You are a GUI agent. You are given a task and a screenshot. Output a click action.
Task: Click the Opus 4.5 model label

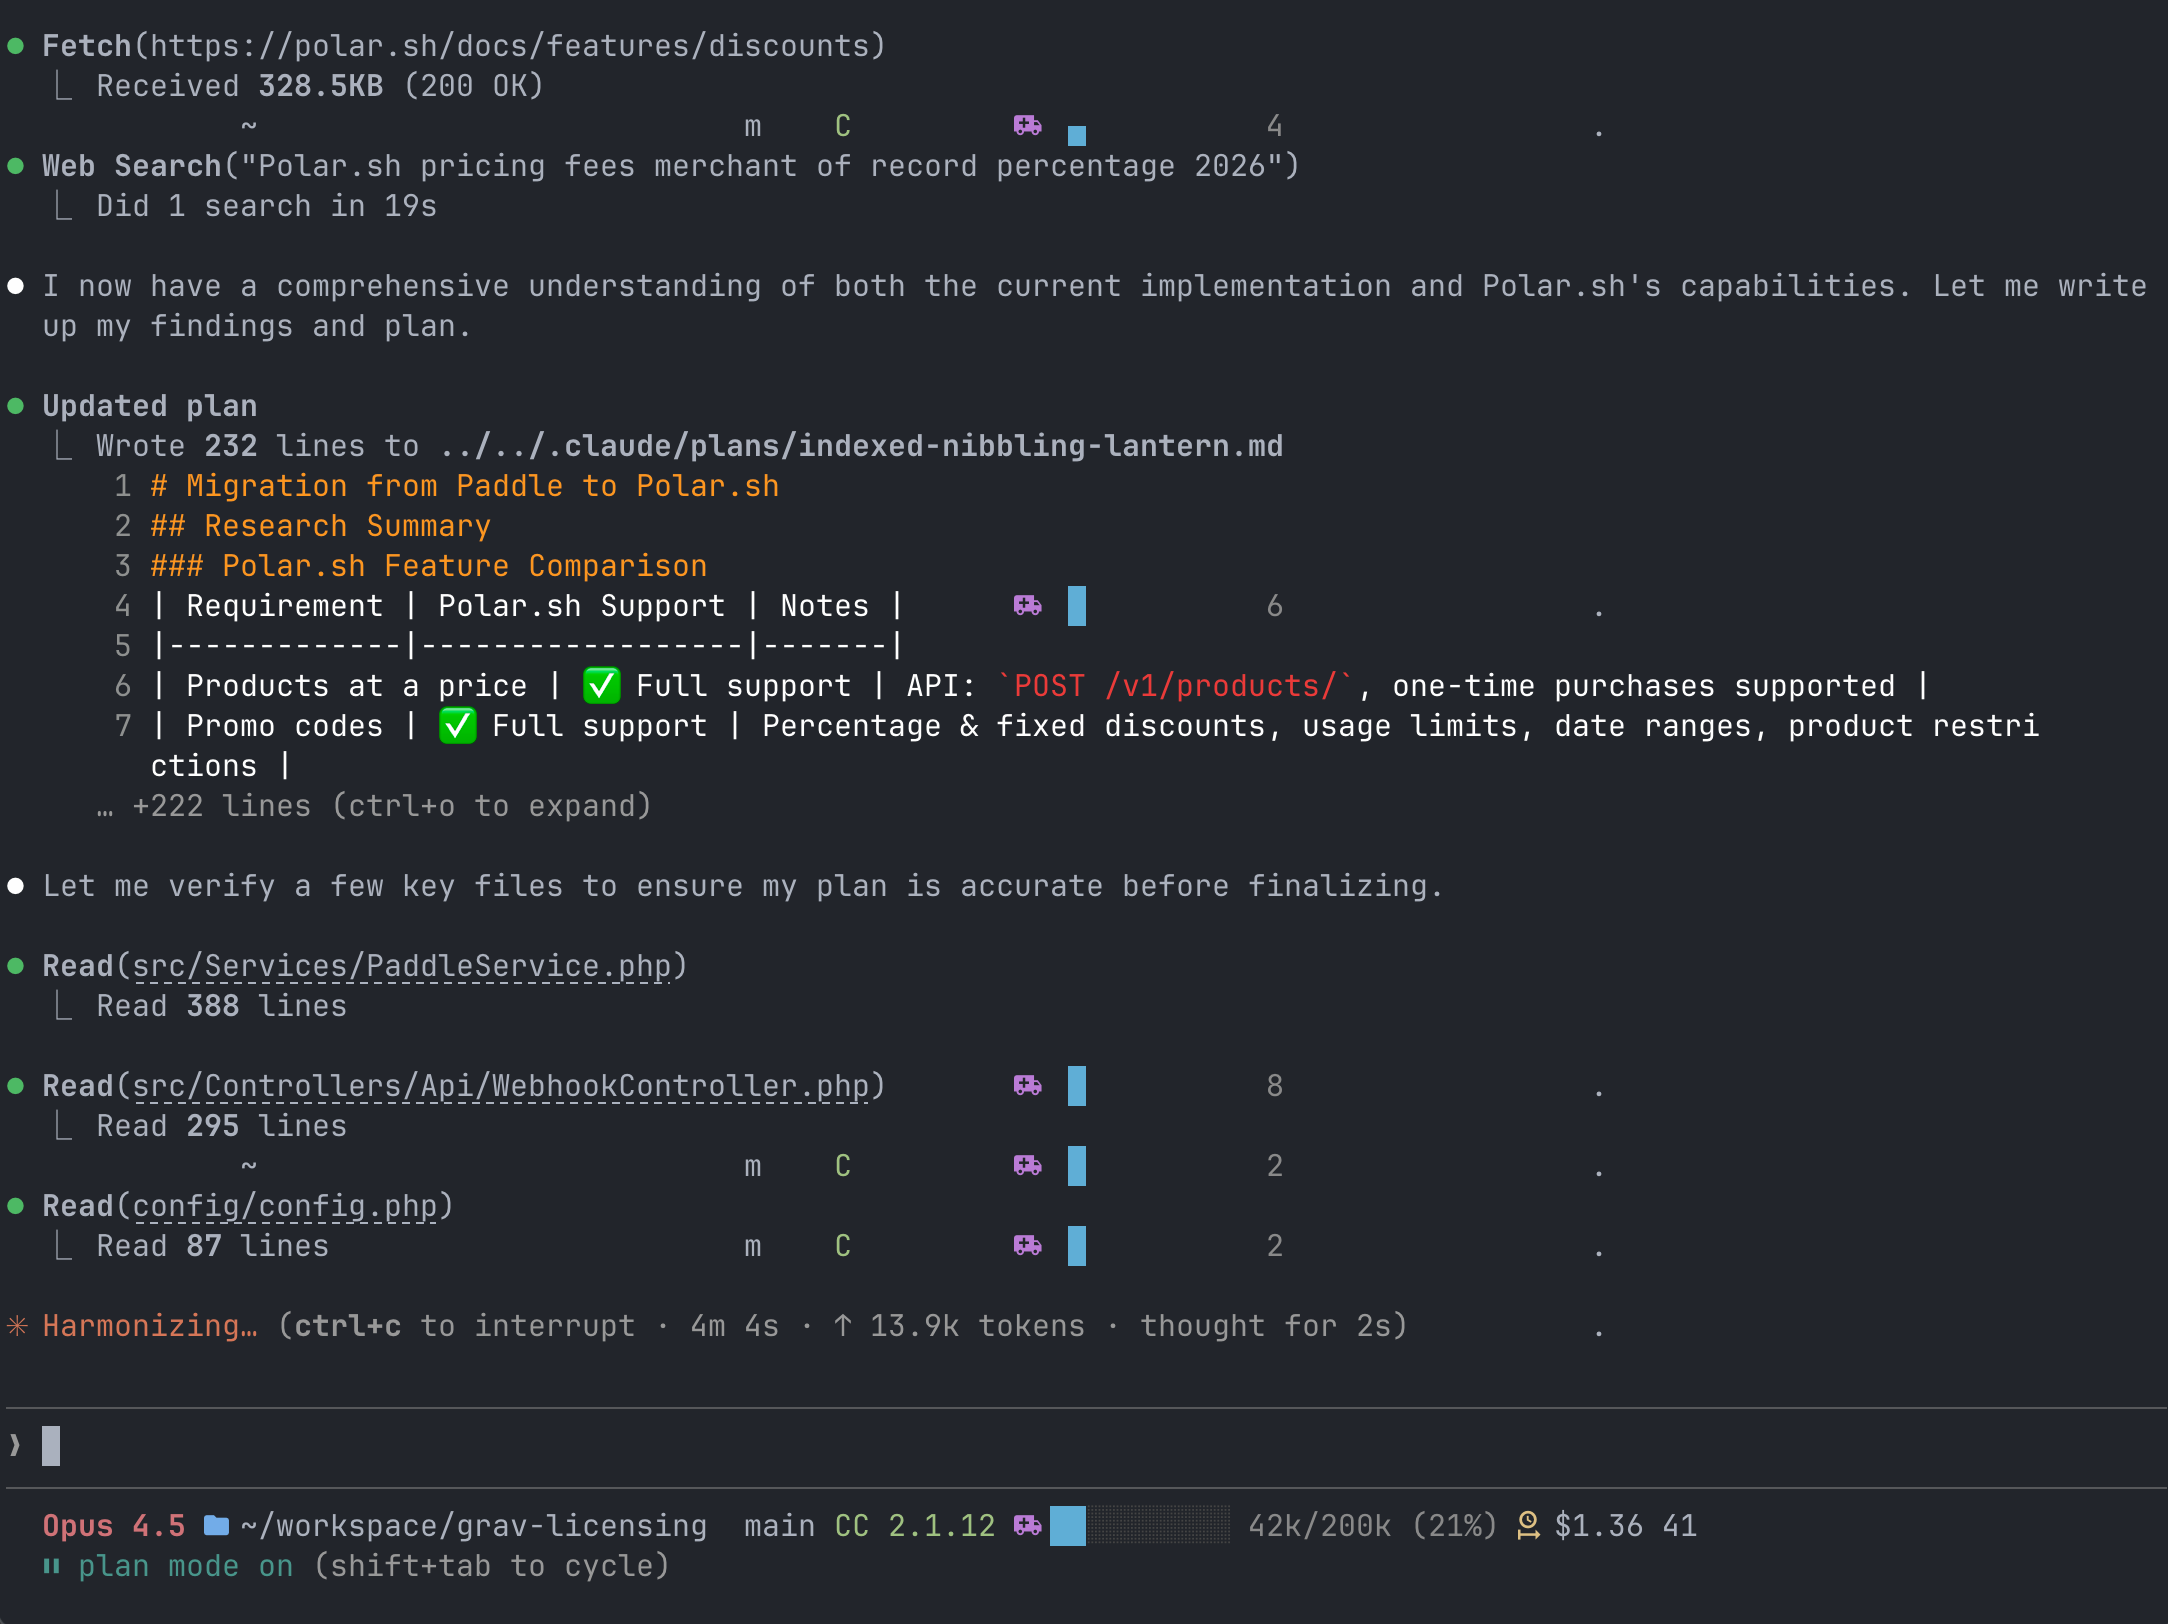point(114,1526)
